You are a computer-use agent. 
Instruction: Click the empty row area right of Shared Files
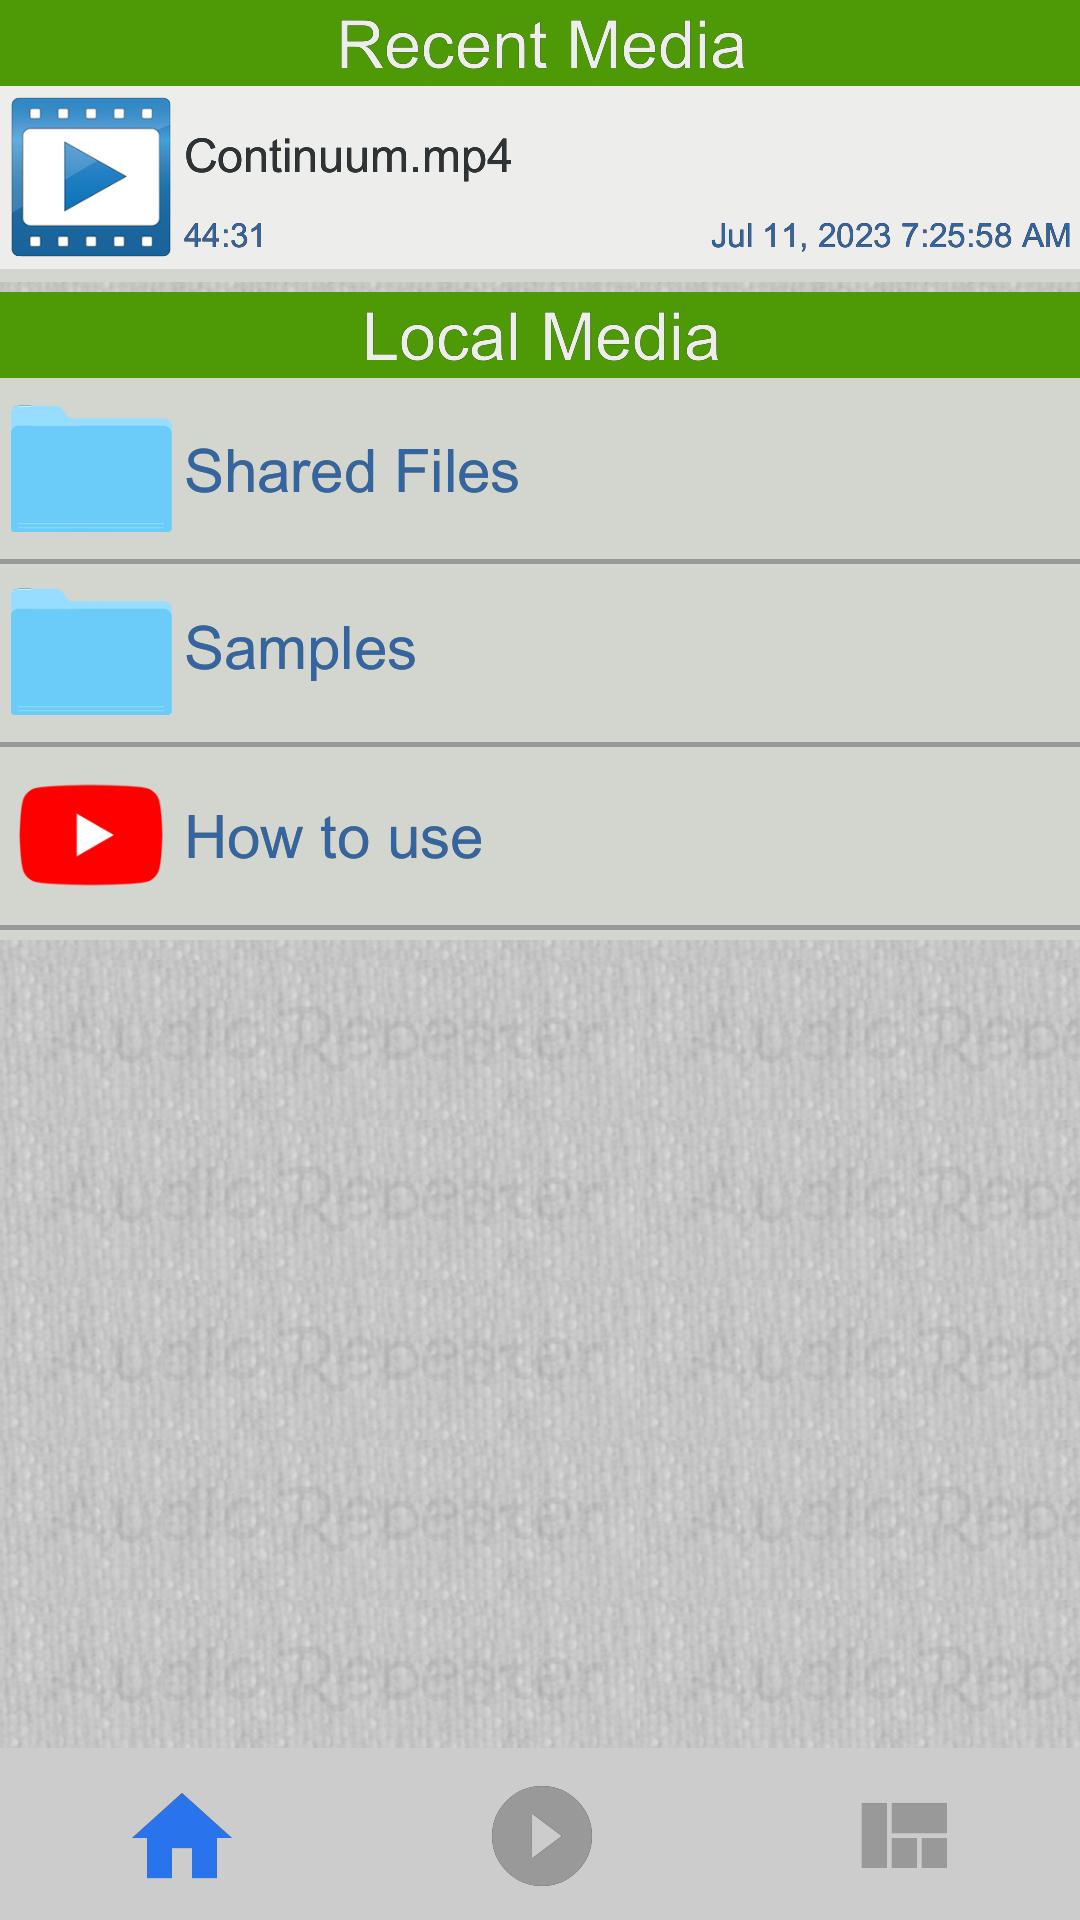click(800, 469)
